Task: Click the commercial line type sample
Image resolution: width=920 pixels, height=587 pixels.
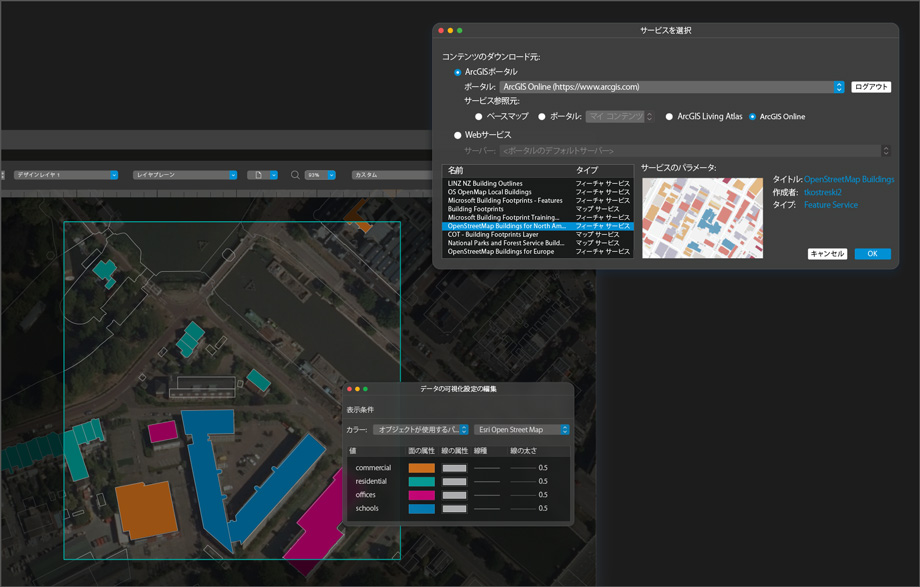Action: tap(487, 468)
